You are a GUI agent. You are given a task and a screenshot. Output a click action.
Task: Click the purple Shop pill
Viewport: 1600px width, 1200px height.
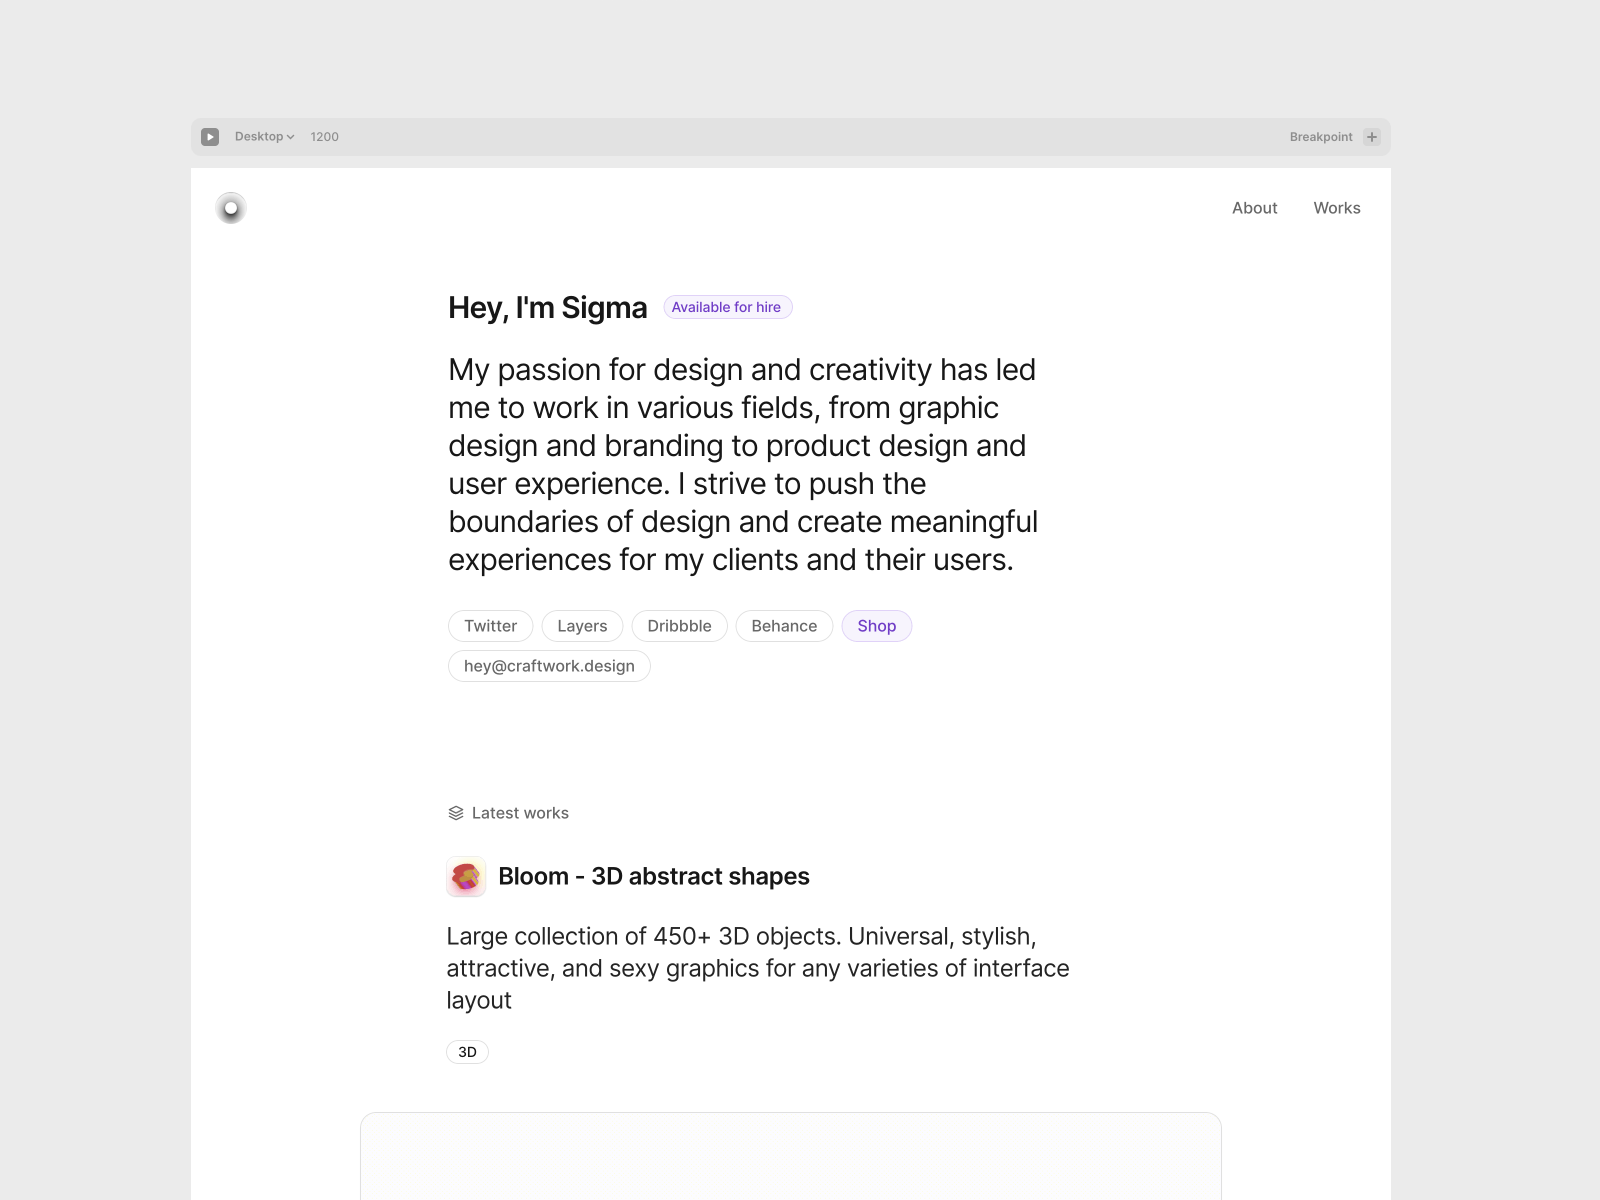coord(876,626)
